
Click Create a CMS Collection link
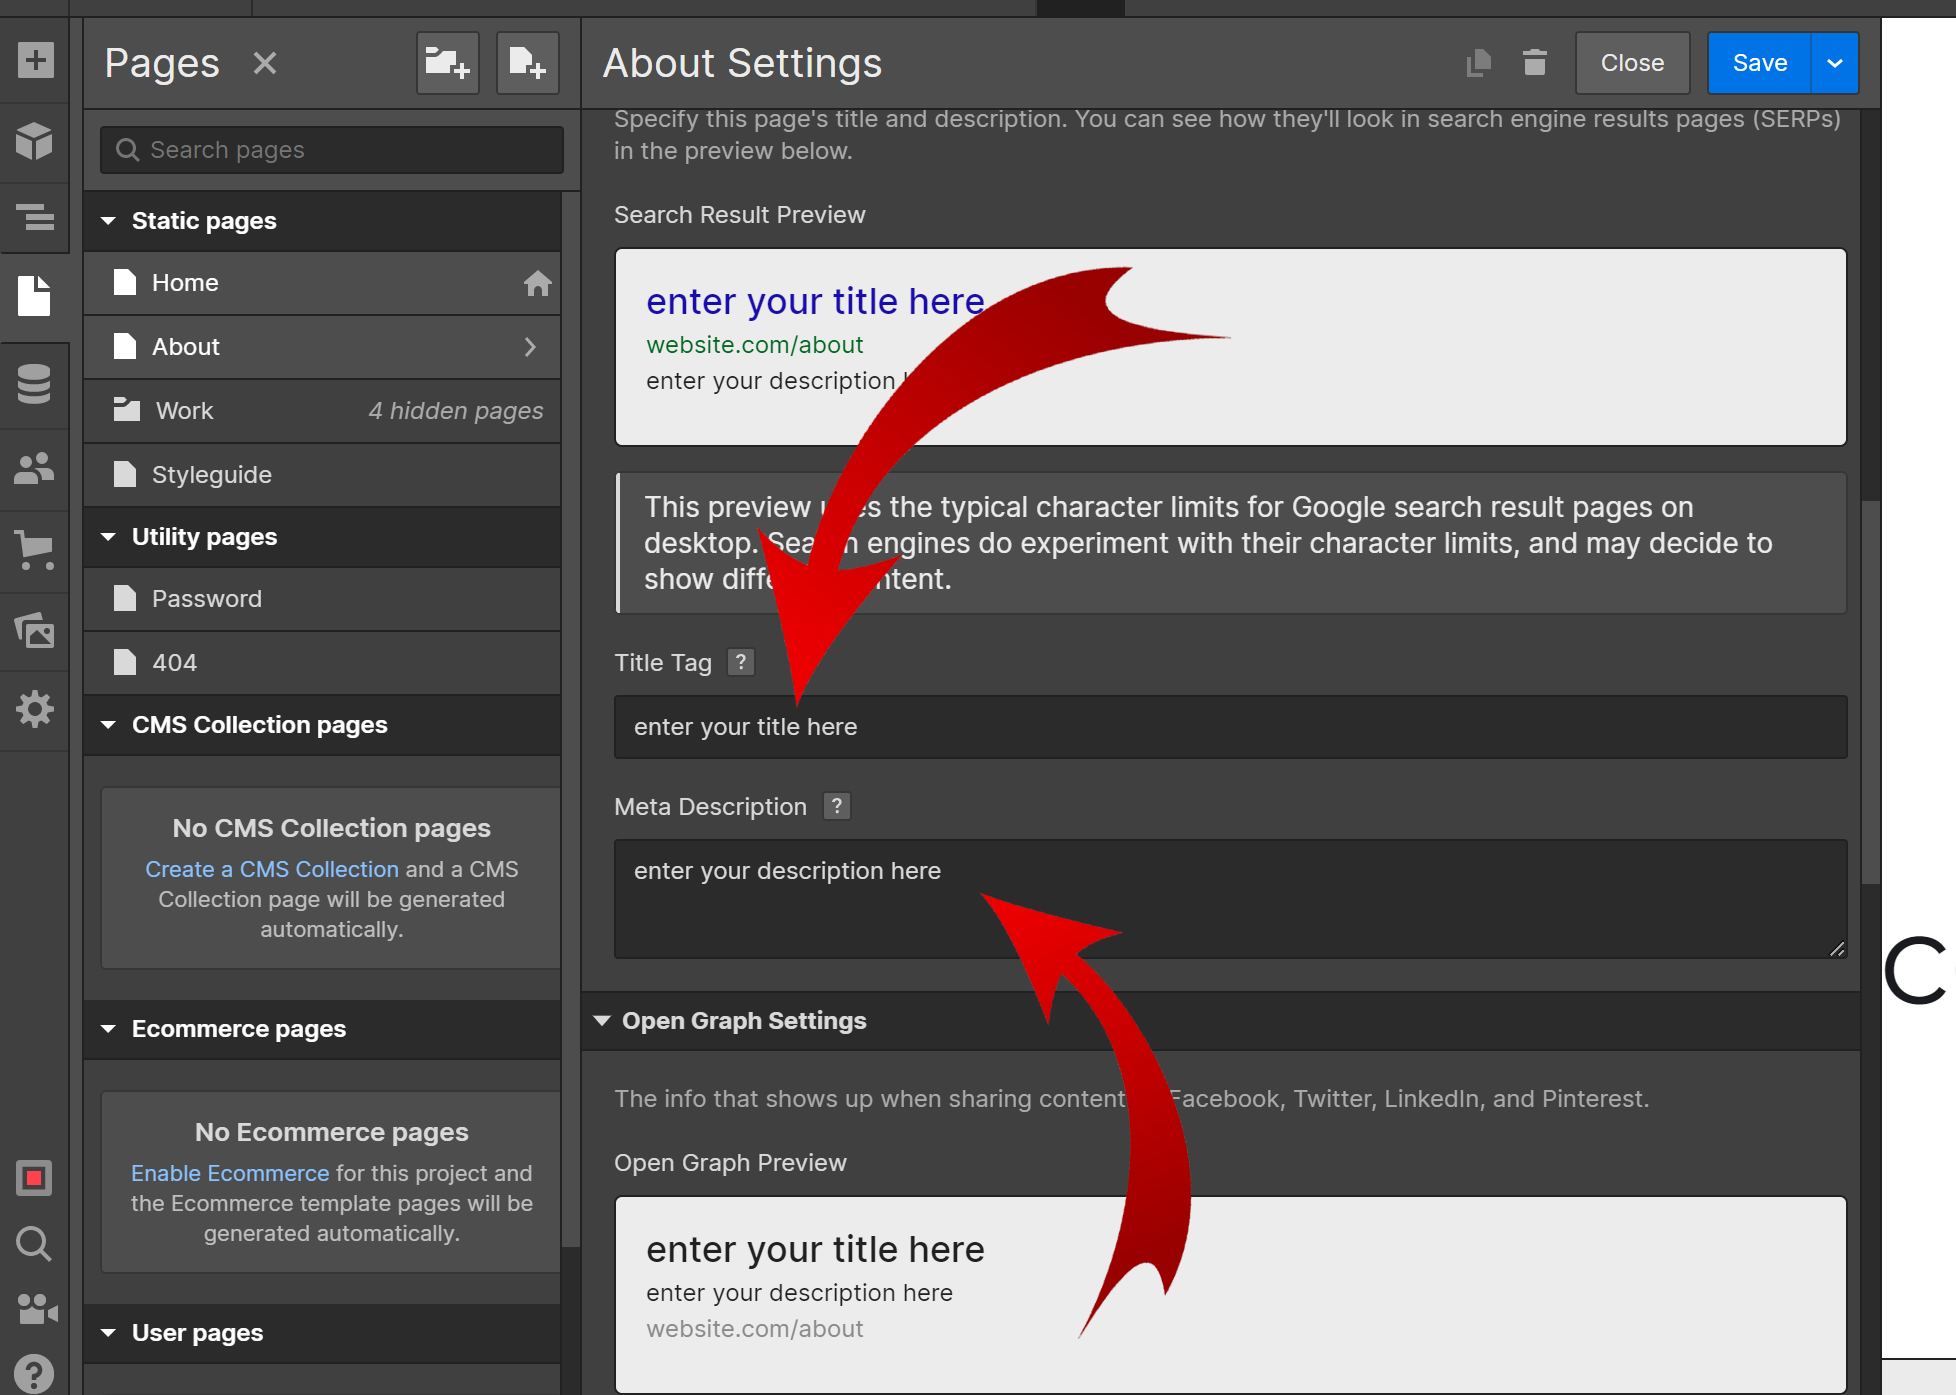(x=272, y=869)
